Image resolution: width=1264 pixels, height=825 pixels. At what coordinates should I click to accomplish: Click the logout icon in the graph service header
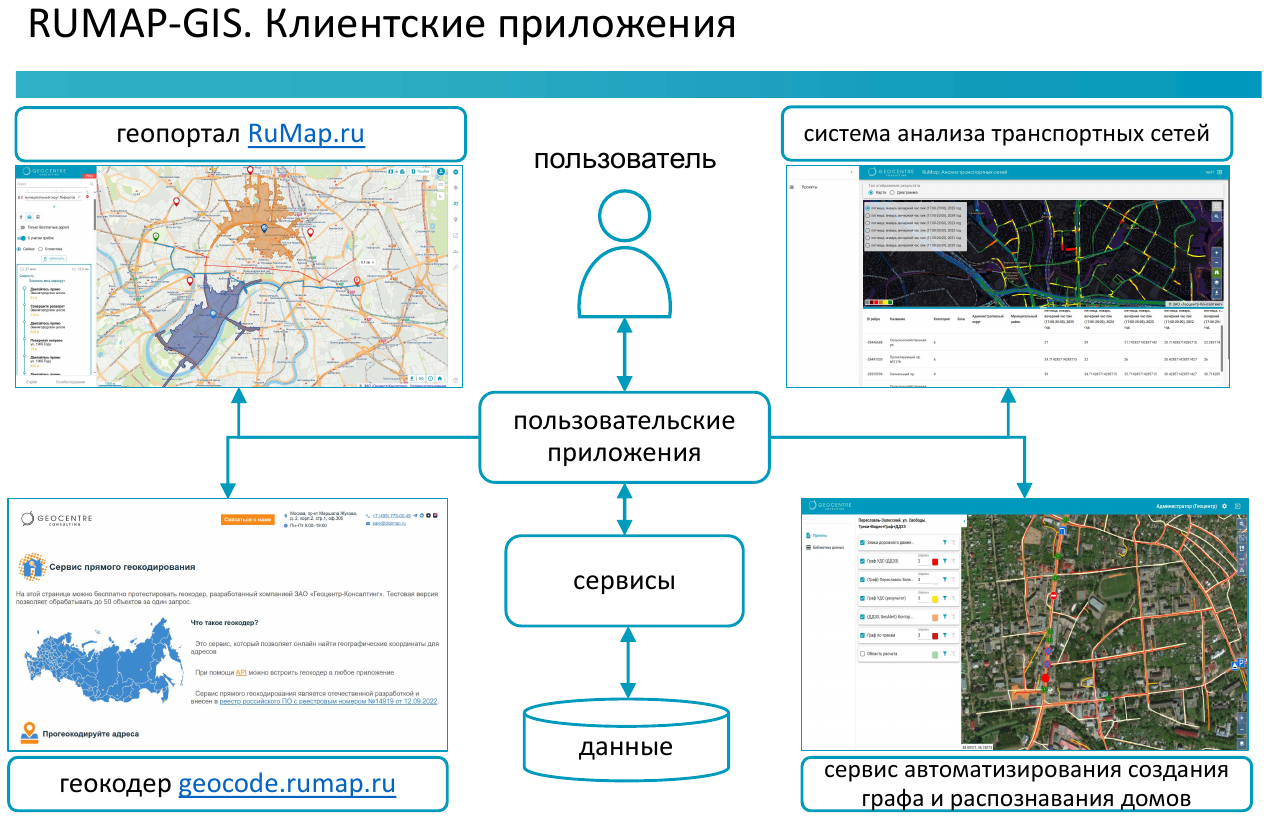[x=1237, y=506]
